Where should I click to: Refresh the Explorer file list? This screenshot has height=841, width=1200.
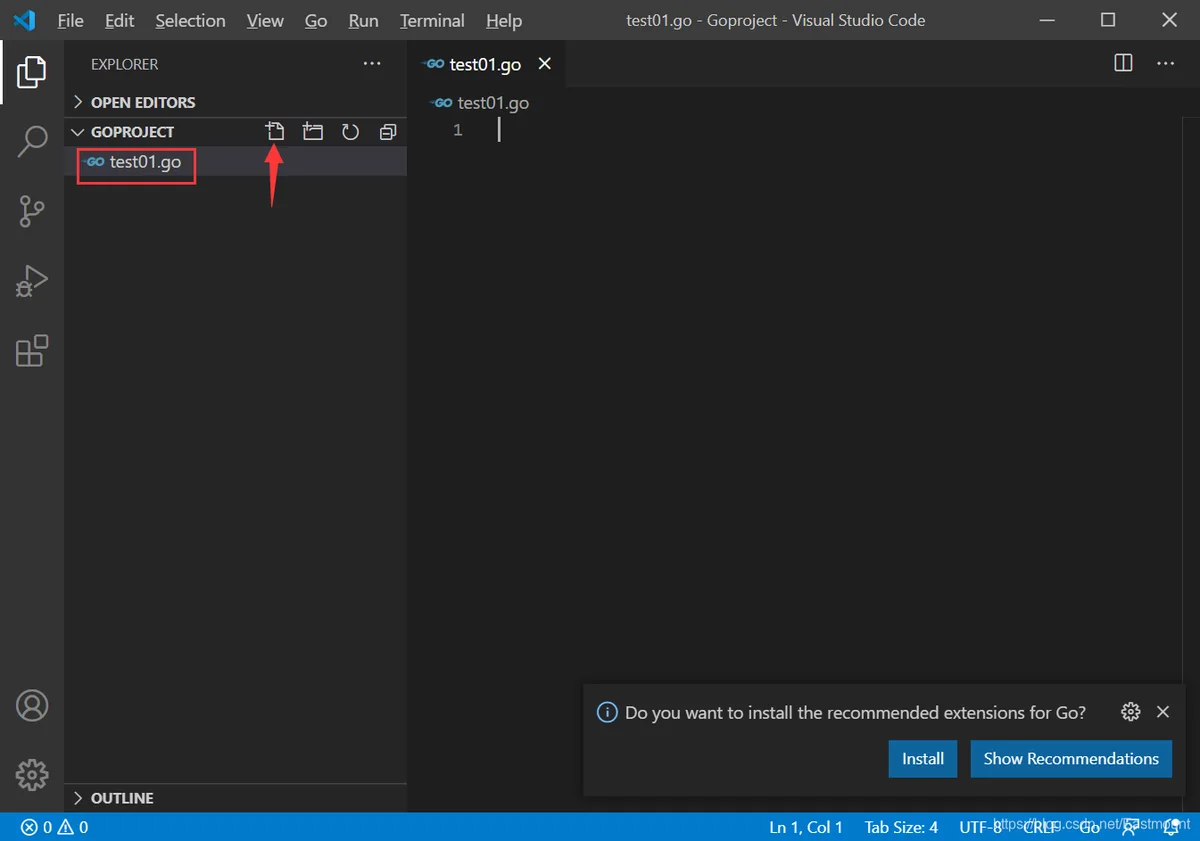point(350,132)
